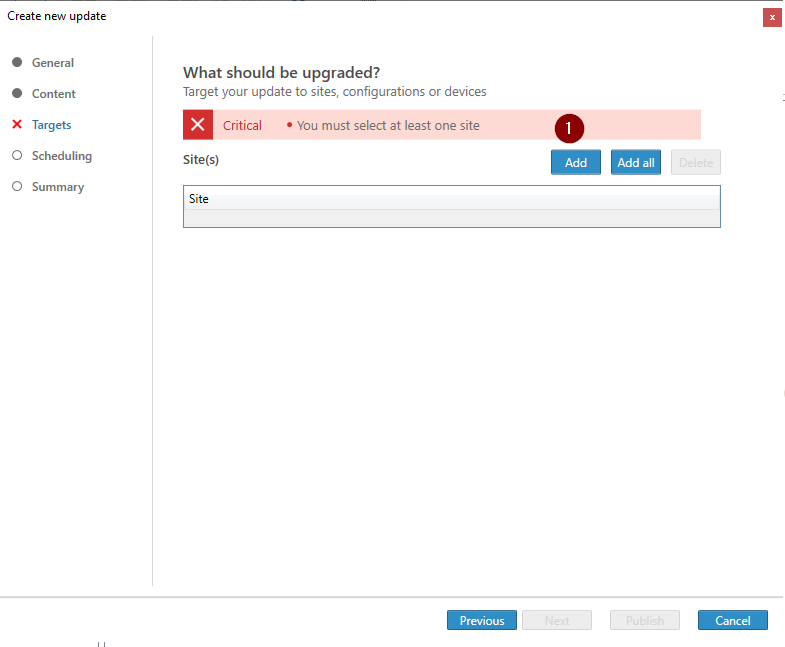Jump to the Summary step
This screenshot has height=647, width=785.
[x=58, y=187]
